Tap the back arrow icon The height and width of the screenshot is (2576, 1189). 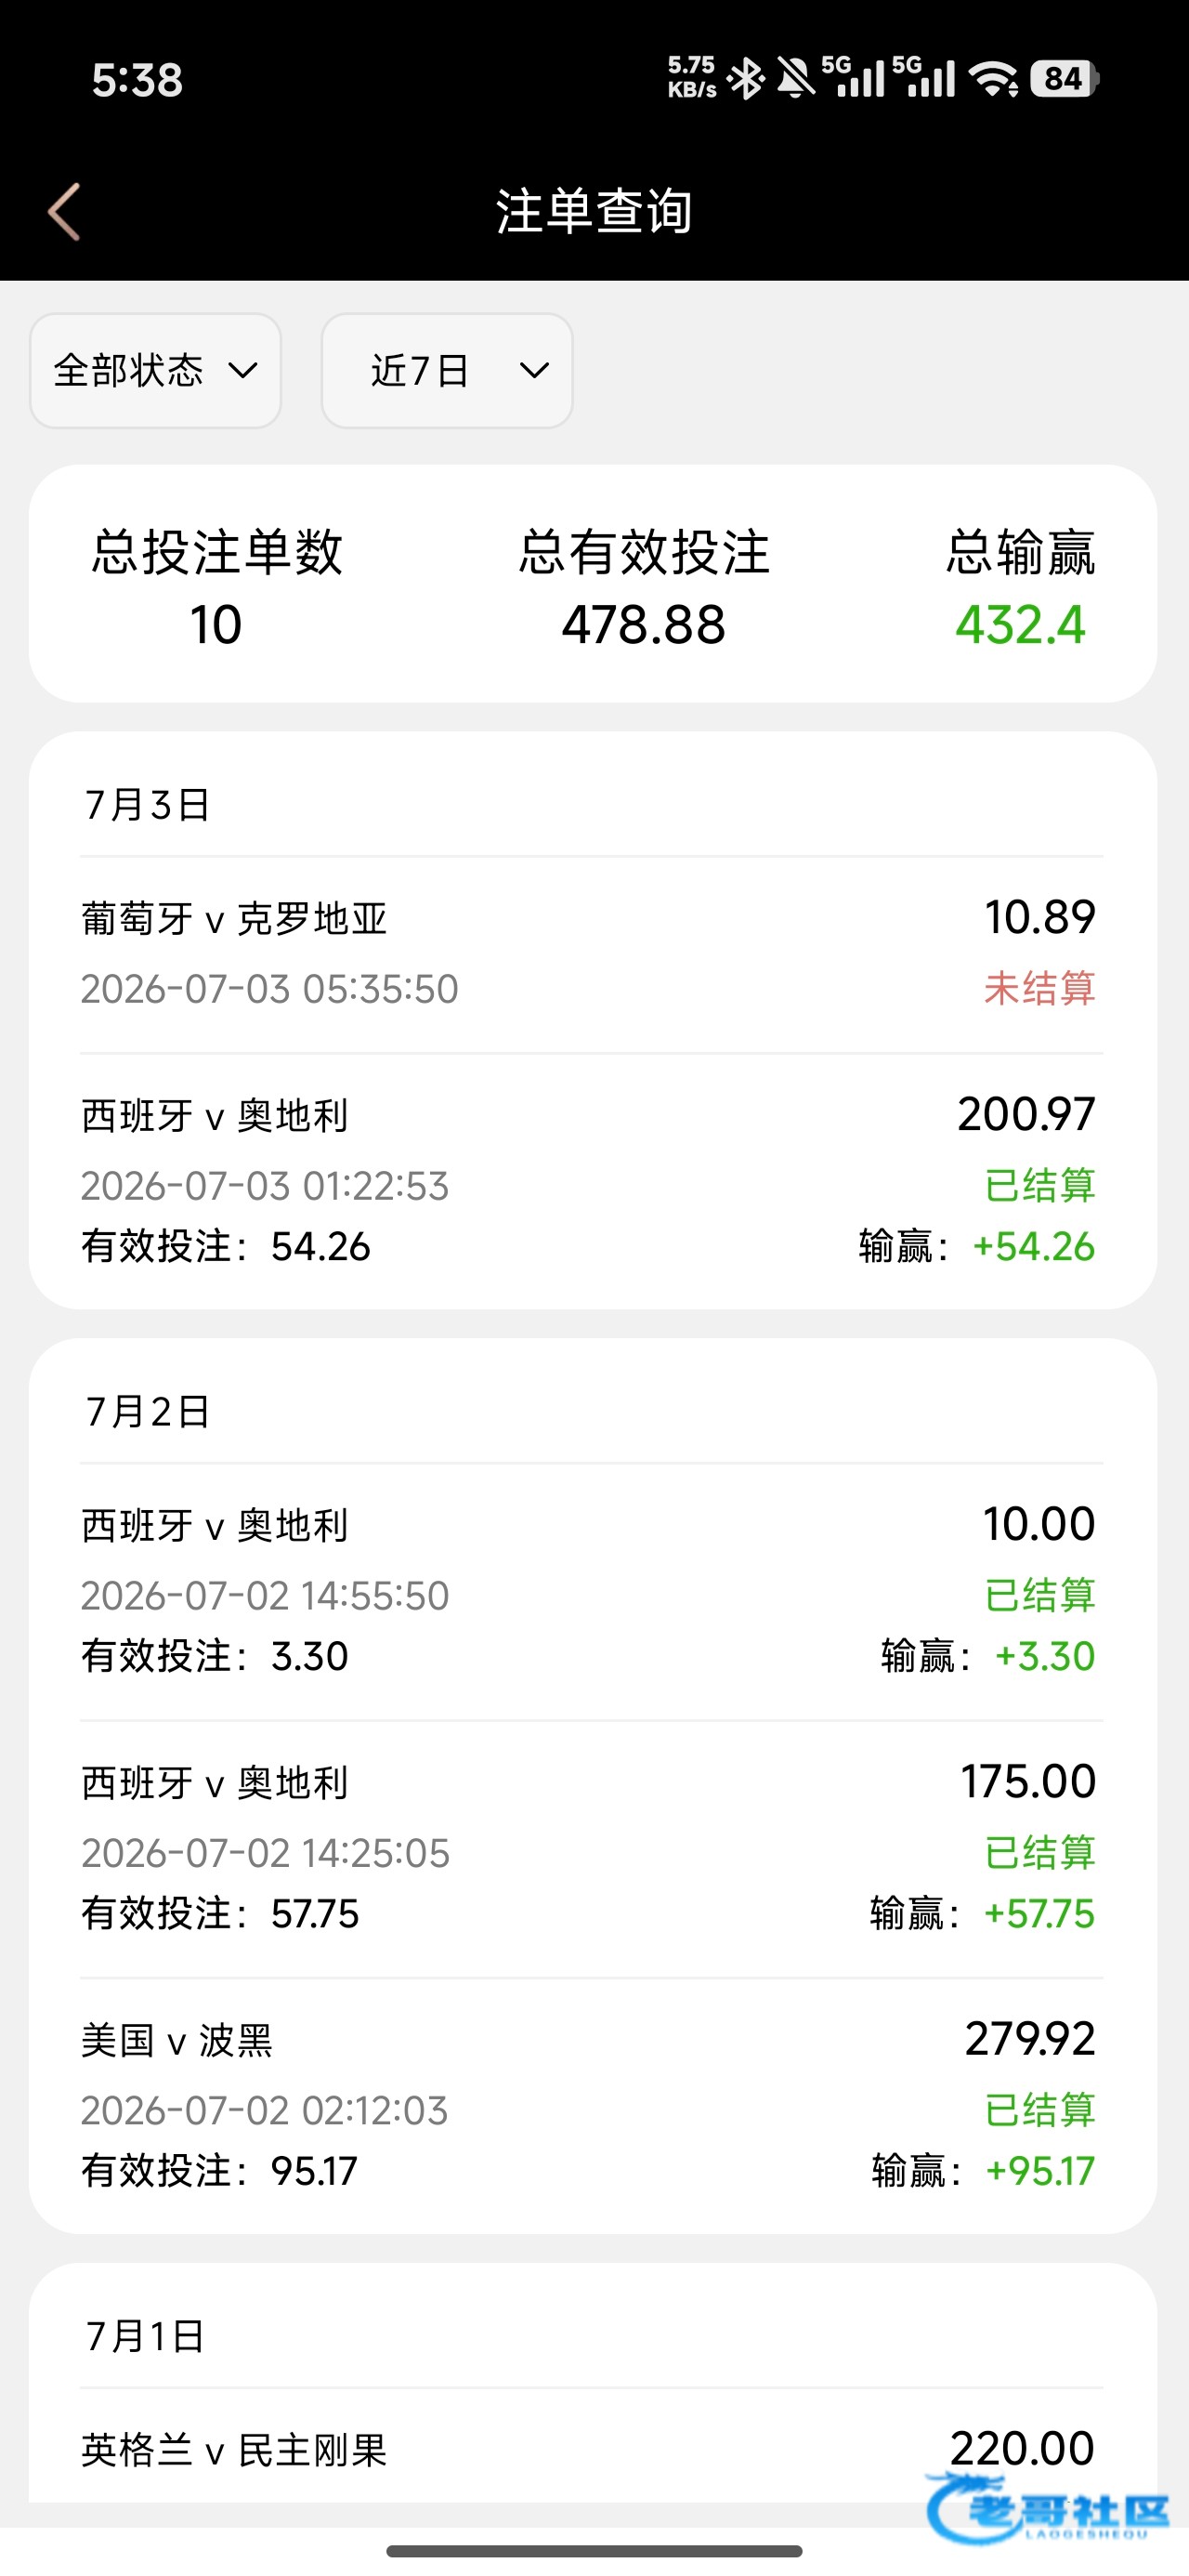tap(64, 212)
